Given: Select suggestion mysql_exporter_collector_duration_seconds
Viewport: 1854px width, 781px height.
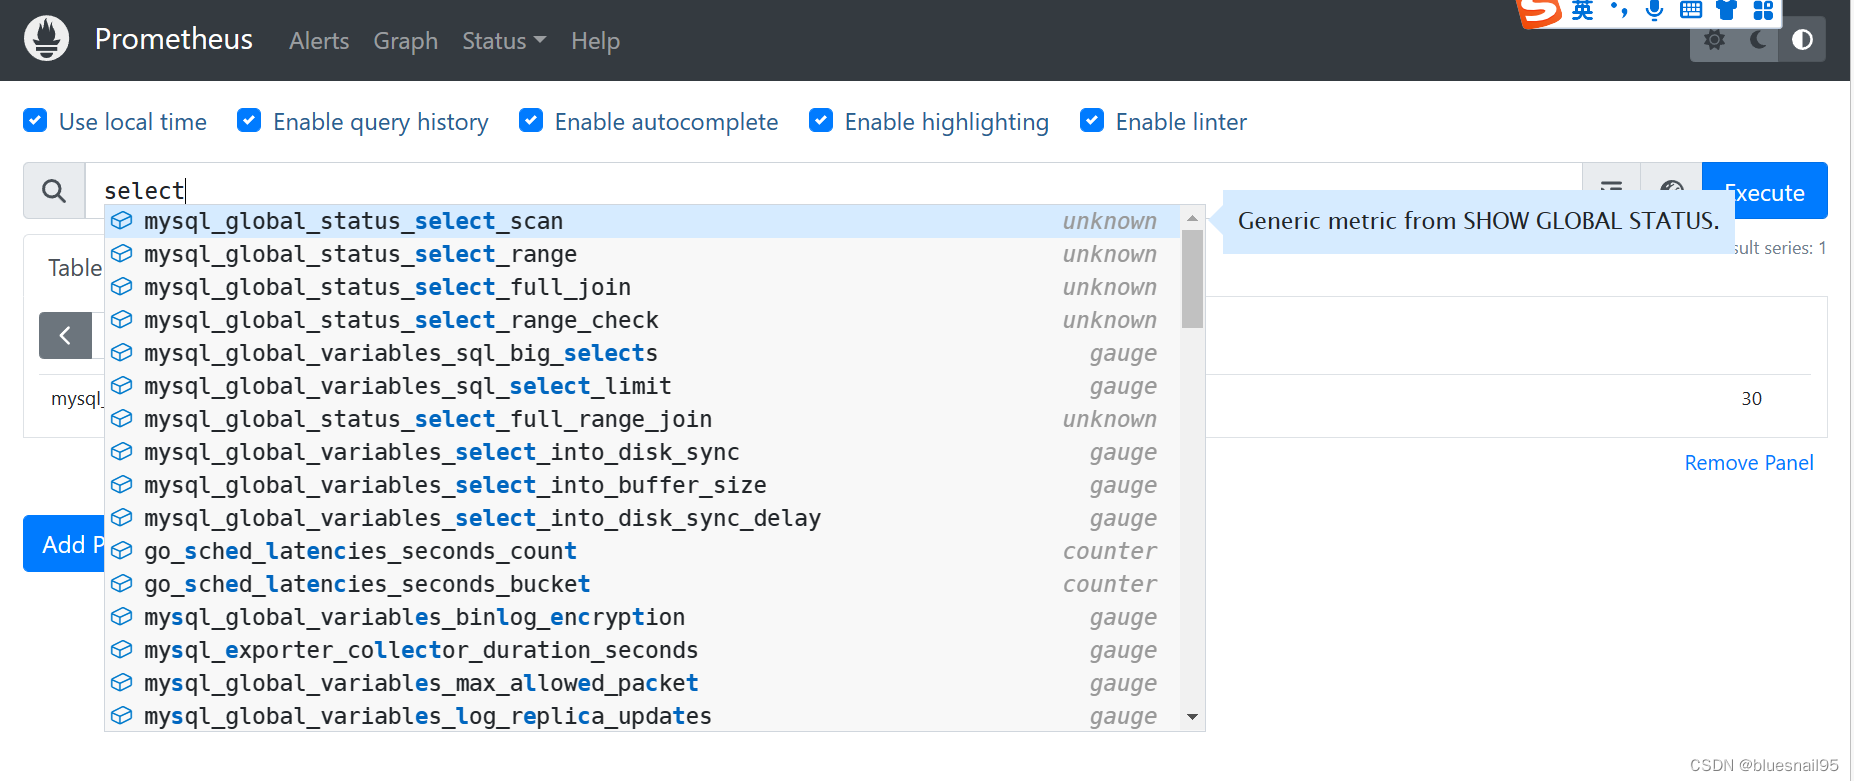Looking at the screenshot, I should pos(642,650).
